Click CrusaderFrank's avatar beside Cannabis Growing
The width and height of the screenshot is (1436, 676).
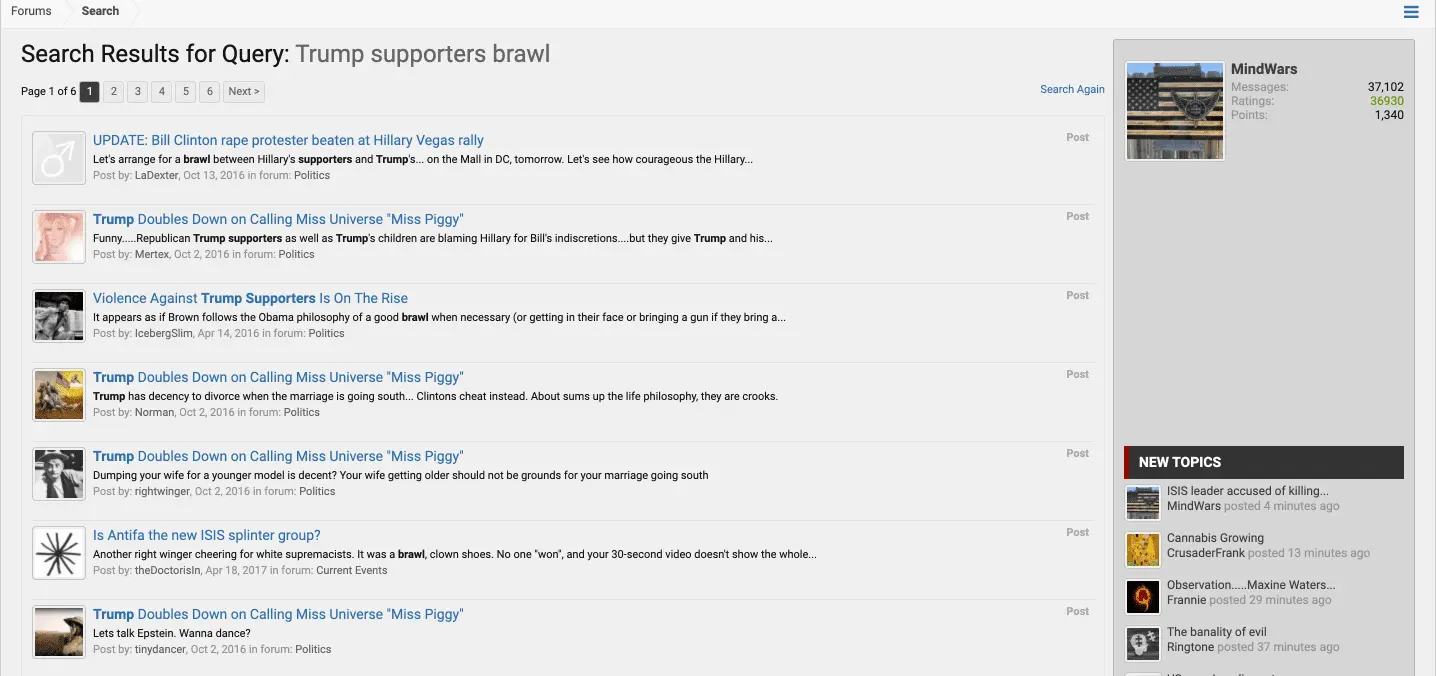[1143, 550]
